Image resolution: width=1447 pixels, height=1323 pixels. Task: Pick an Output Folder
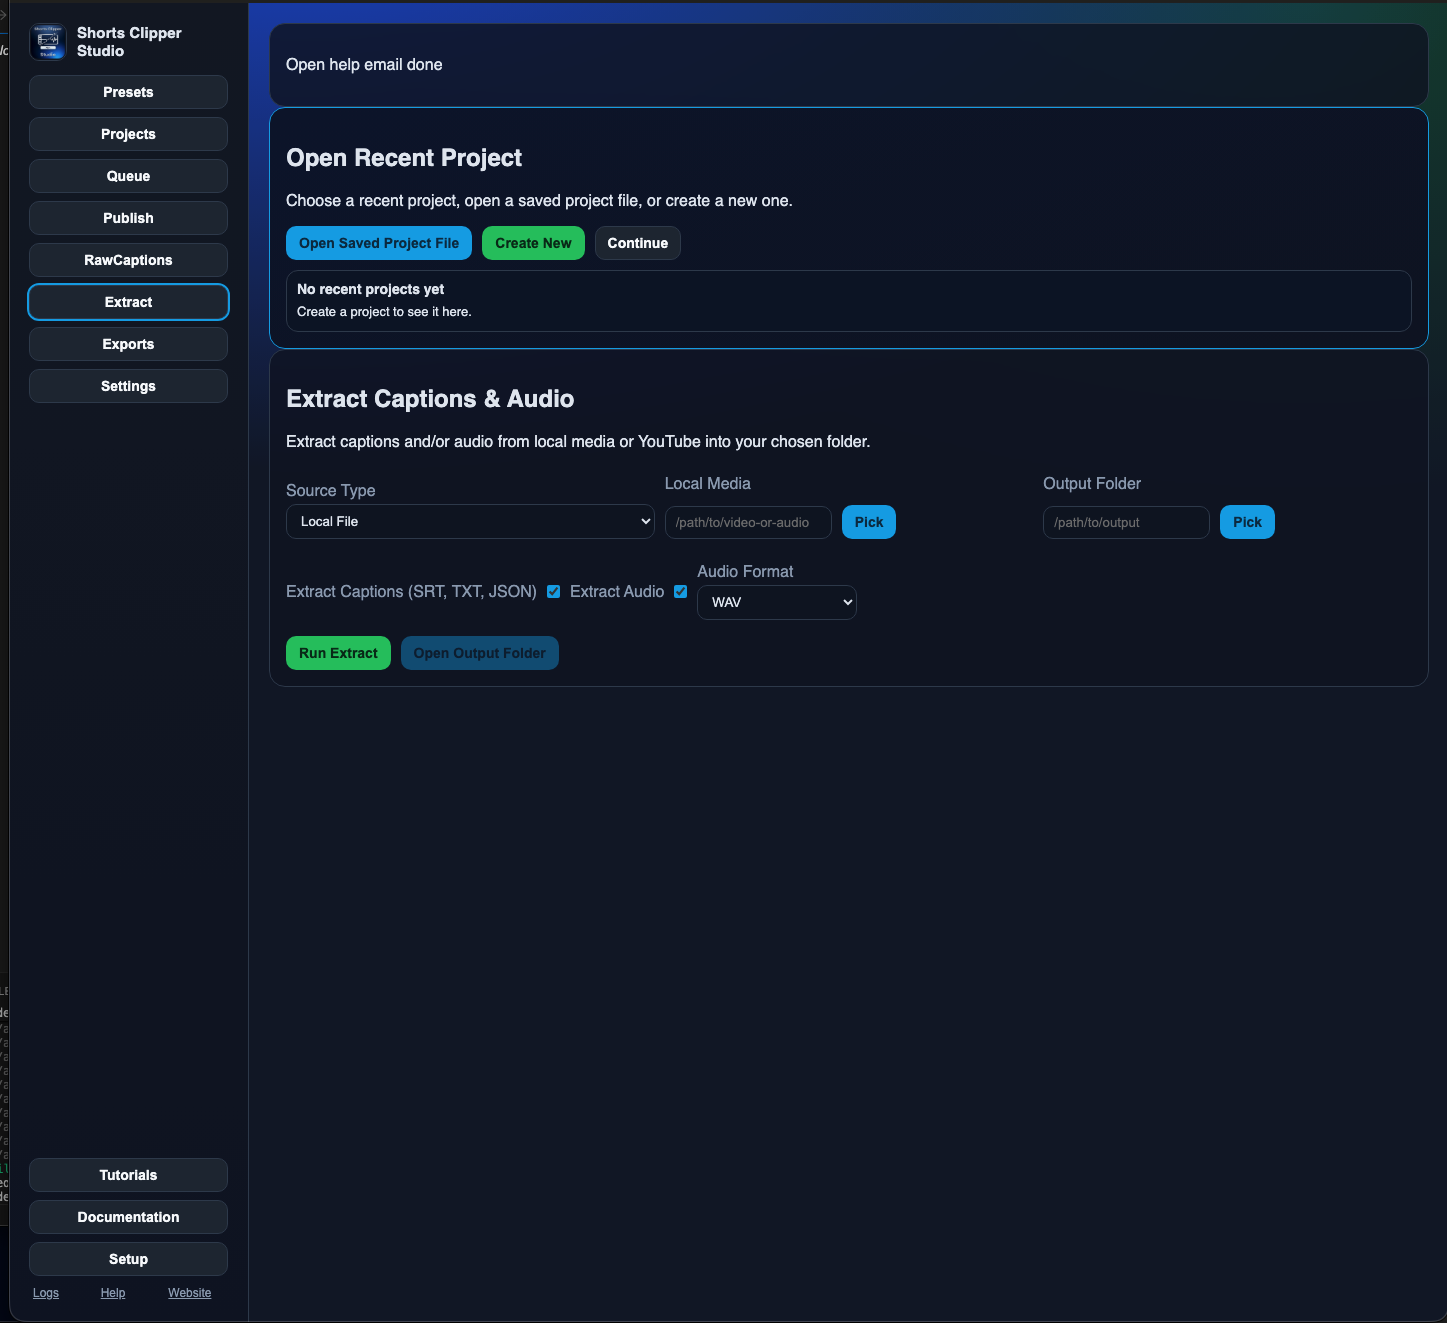point(1247,522)
